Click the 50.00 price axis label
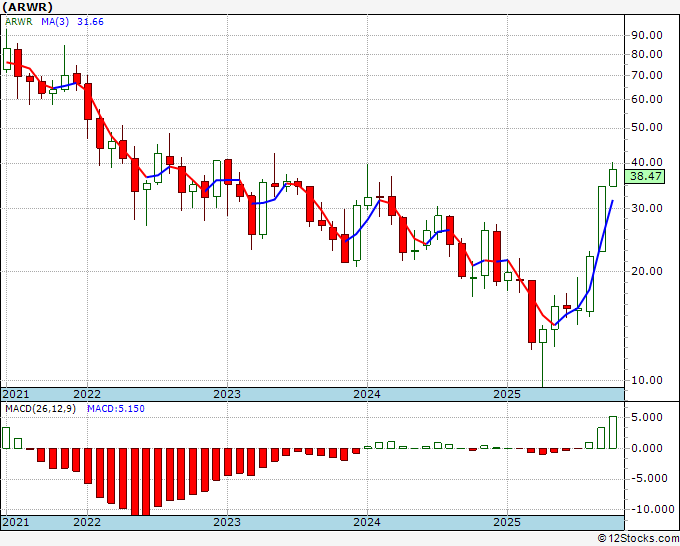The height and width of the screenshot is (546, 680). (648, 127)
